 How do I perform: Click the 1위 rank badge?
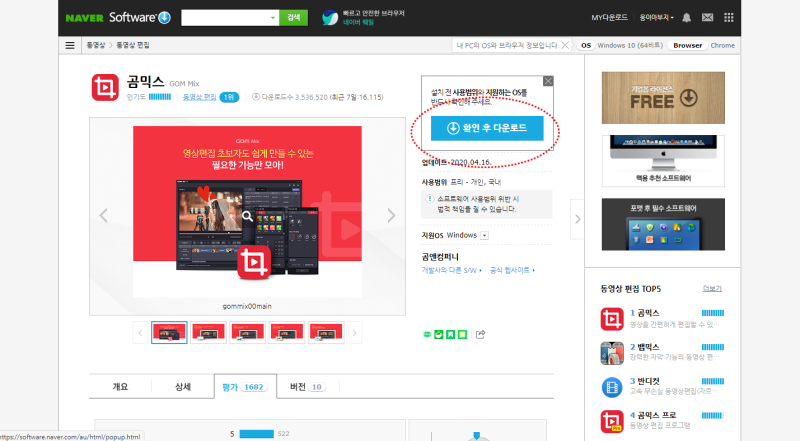tap(229, 97)
